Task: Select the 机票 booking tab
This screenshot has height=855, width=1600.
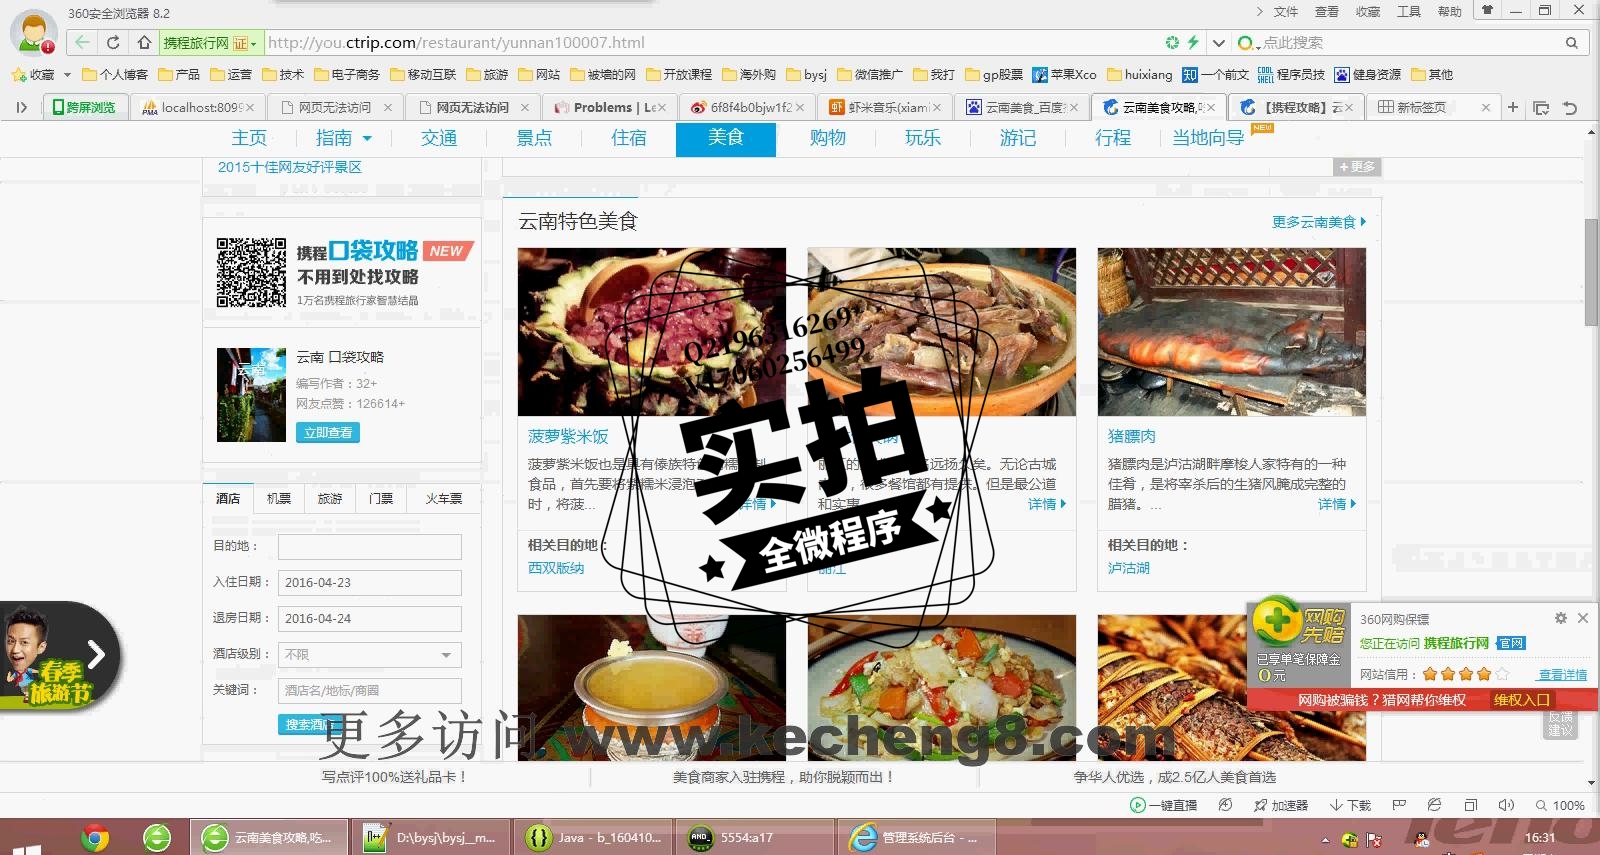Action: click(x=279, y=498)
